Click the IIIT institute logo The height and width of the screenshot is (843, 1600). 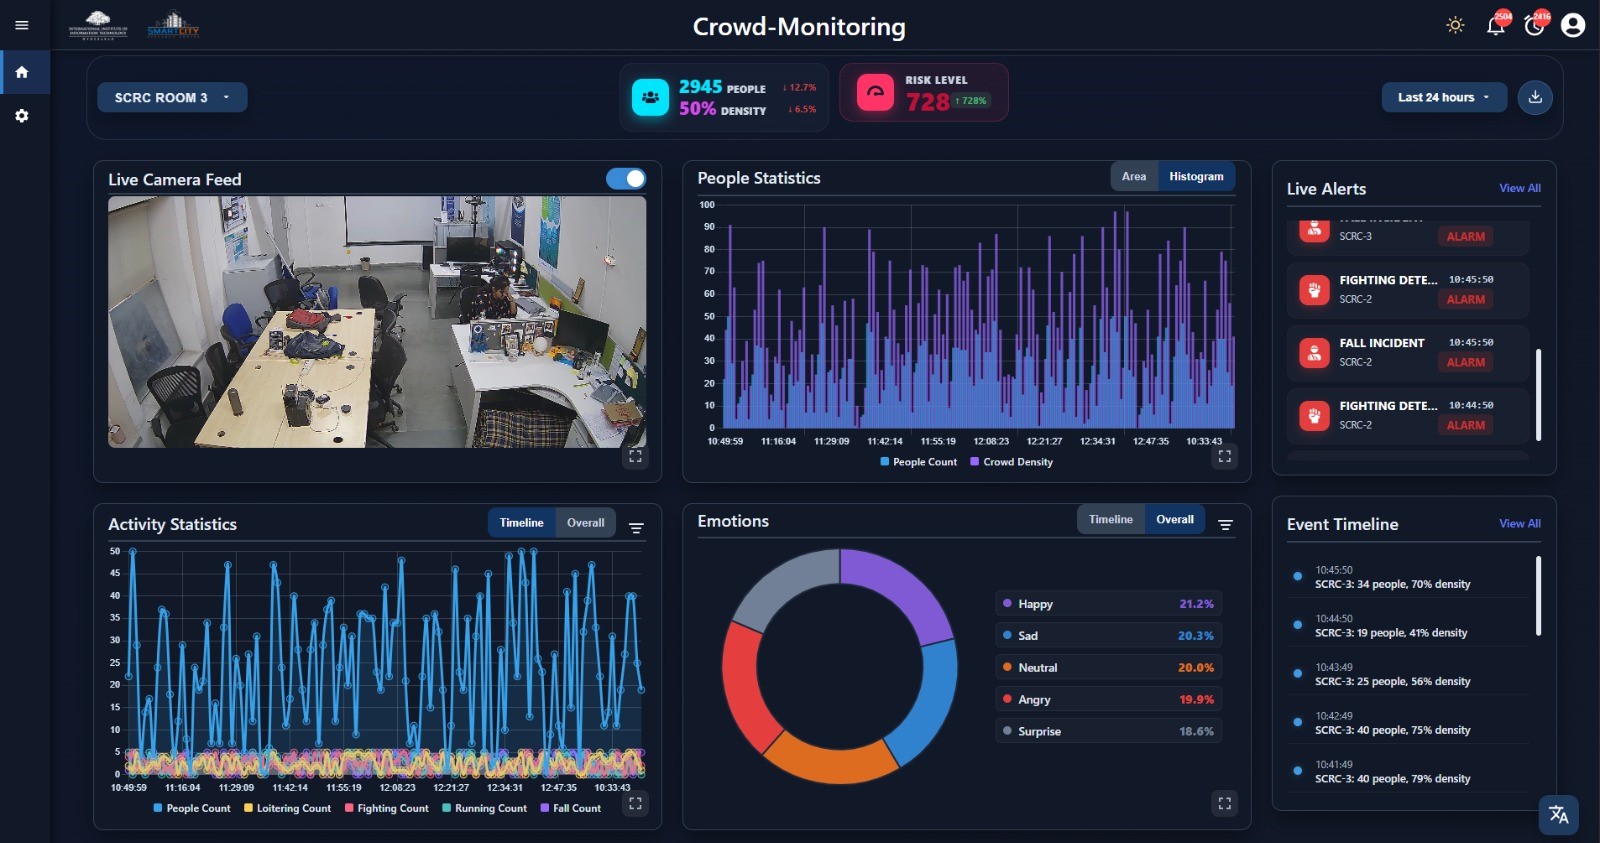coord(98,25)
